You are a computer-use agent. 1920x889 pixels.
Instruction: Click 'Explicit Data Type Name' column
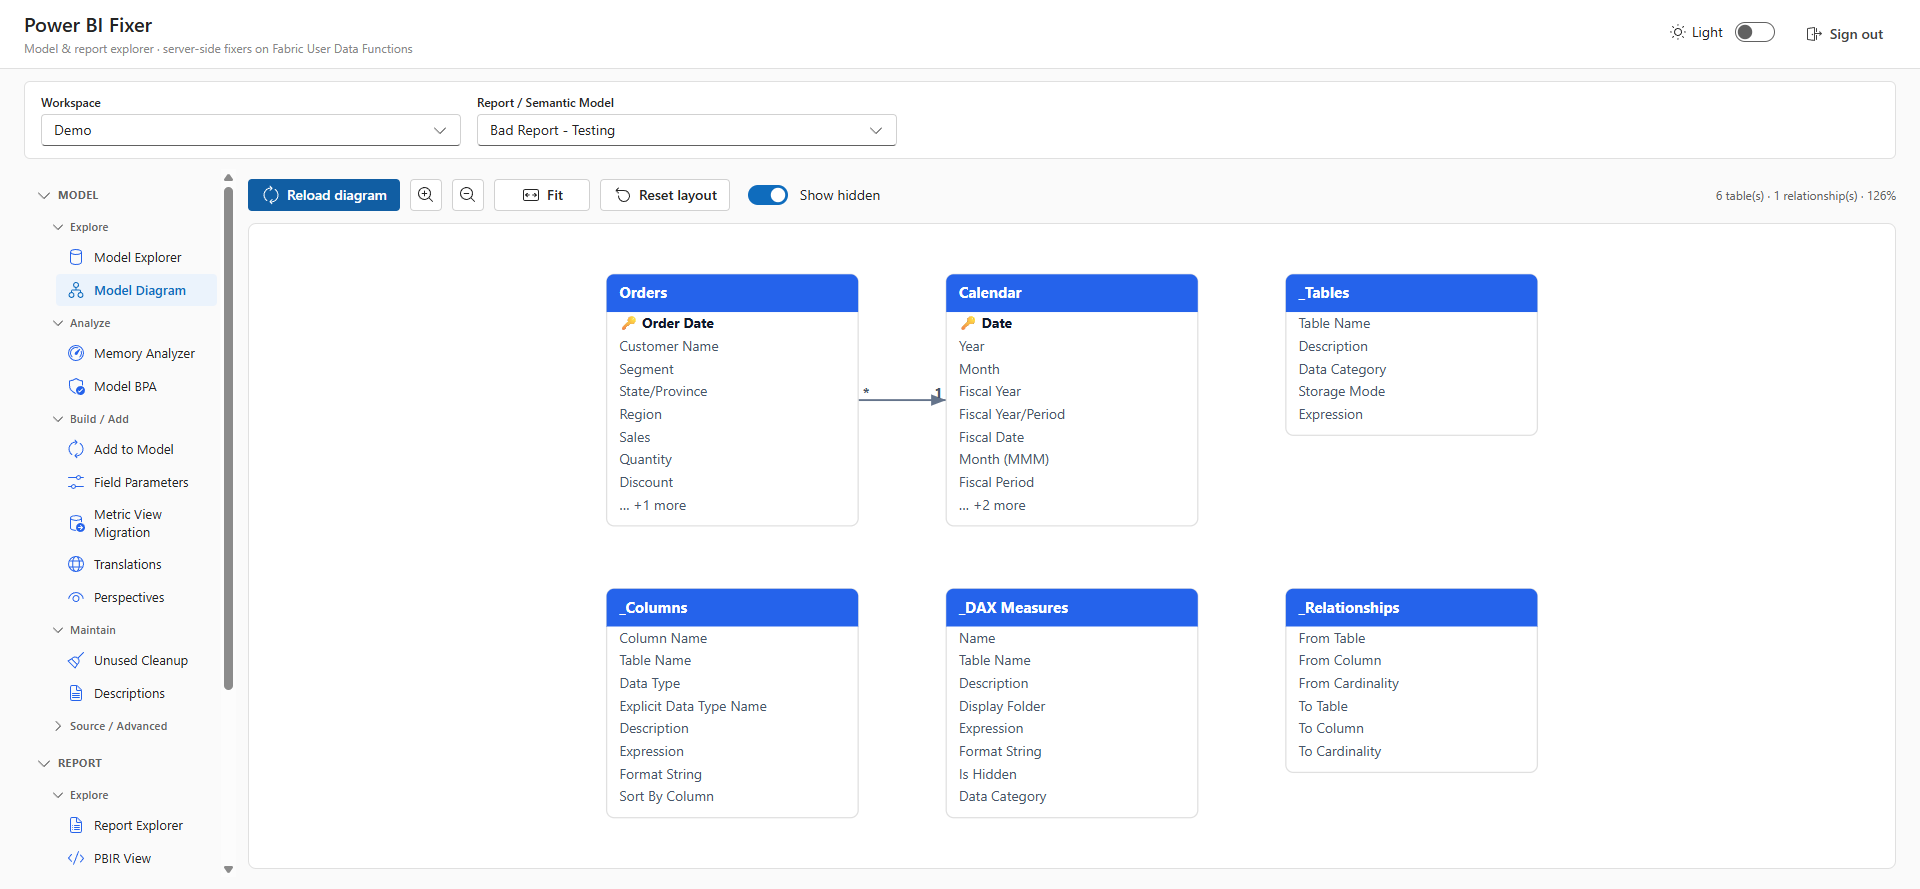click(x=693, y=706)
